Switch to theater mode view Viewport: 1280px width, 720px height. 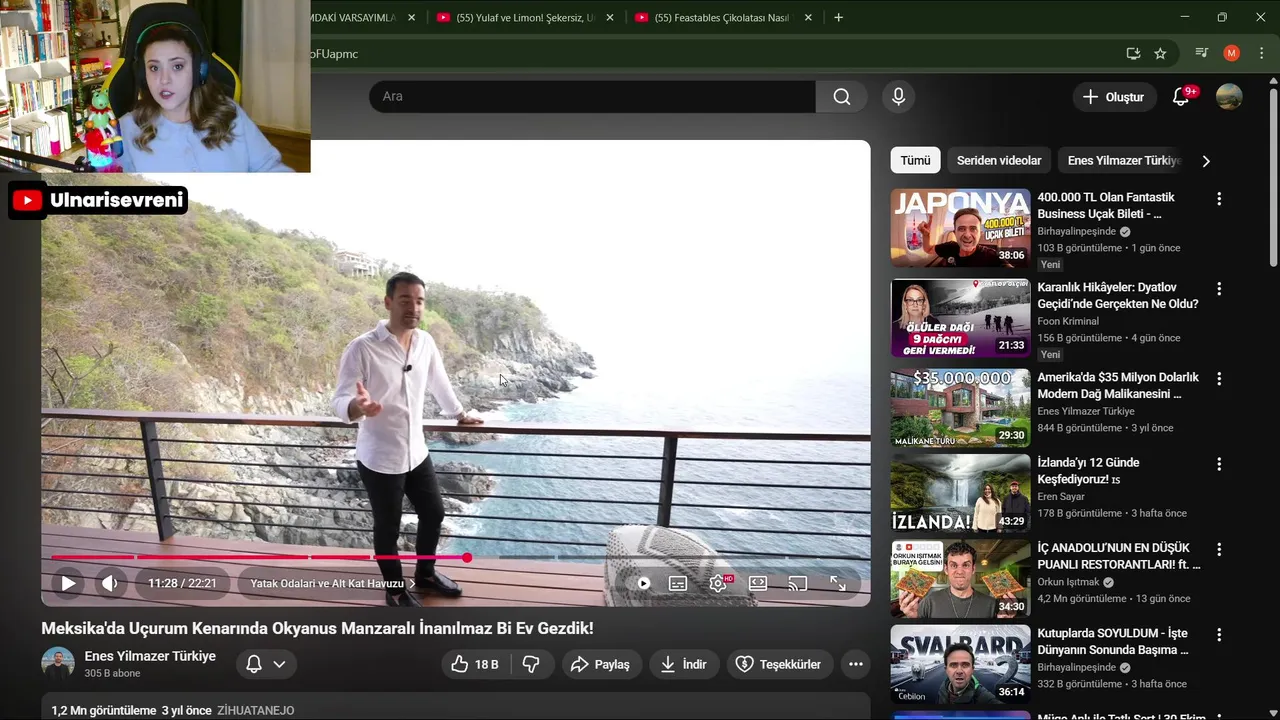tap(758, 583)
